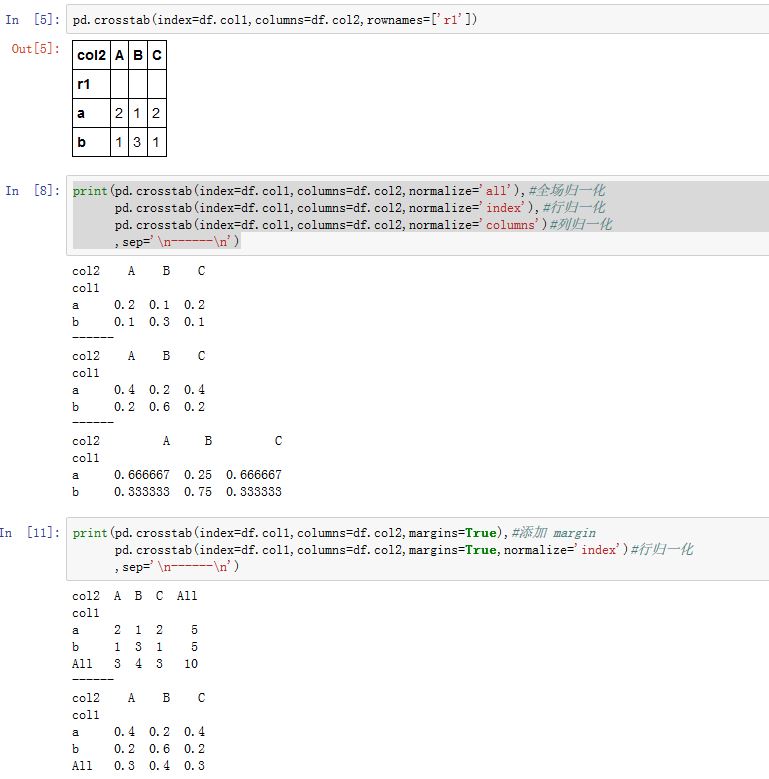
Task: Click value 3 in row b of table
Action: point(138,143)
